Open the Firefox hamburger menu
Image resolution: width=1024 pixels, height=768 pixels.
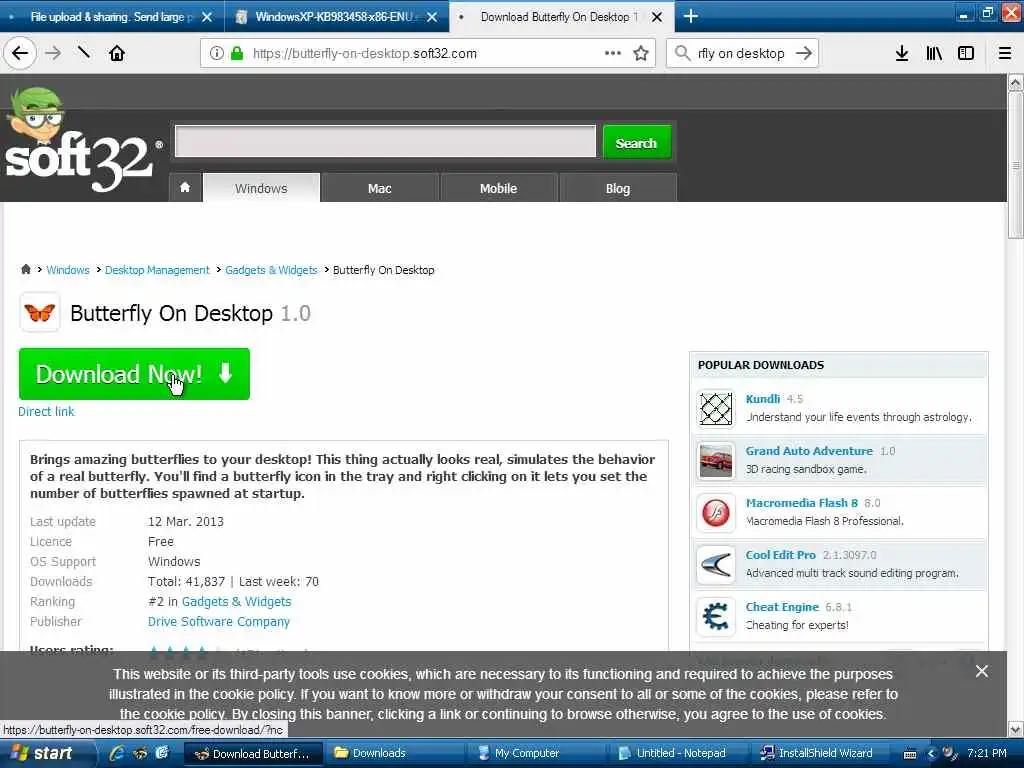pyautogui.click(x=1004, y=53)
